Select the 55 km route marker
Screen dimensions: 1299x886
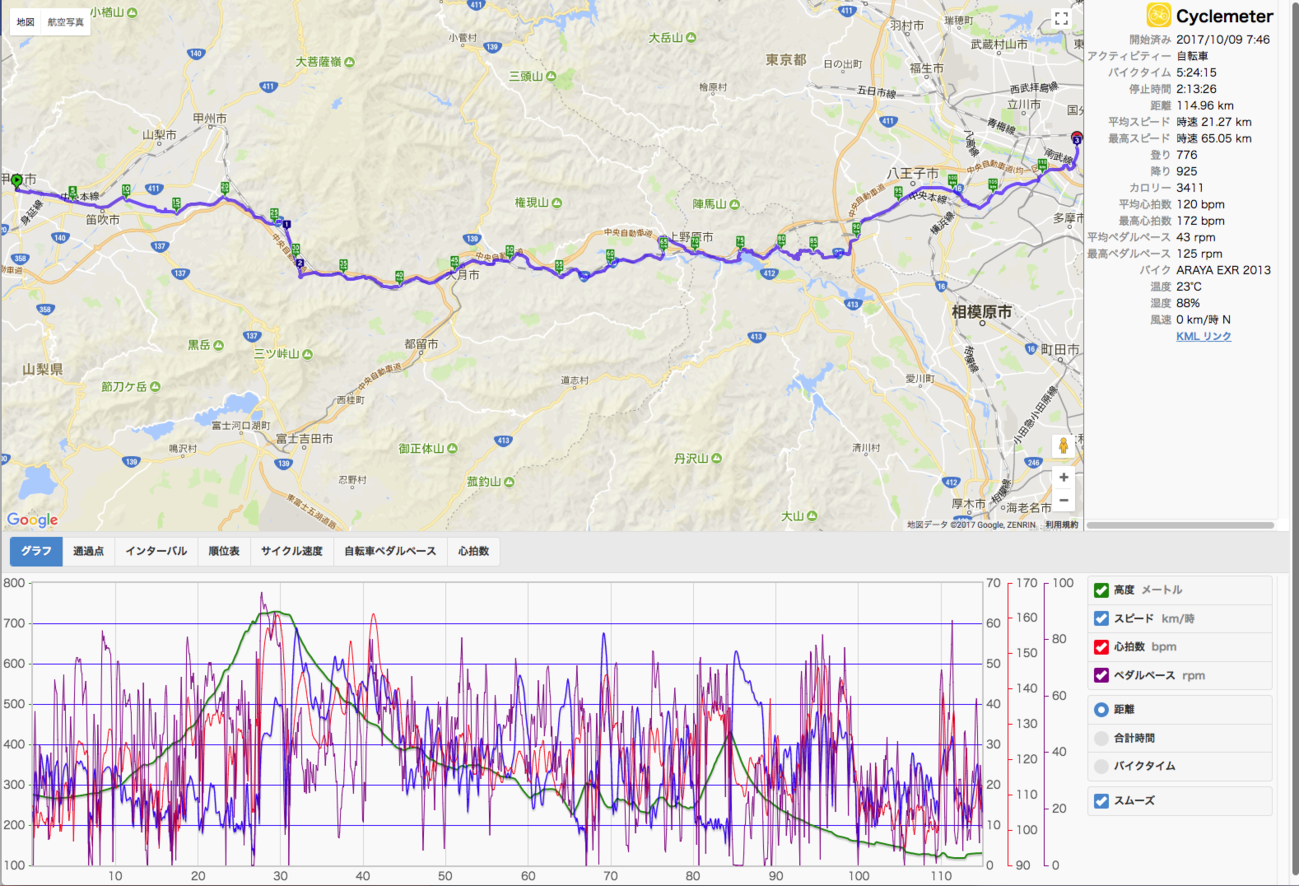pyautogui.click(x=559, y=264)
